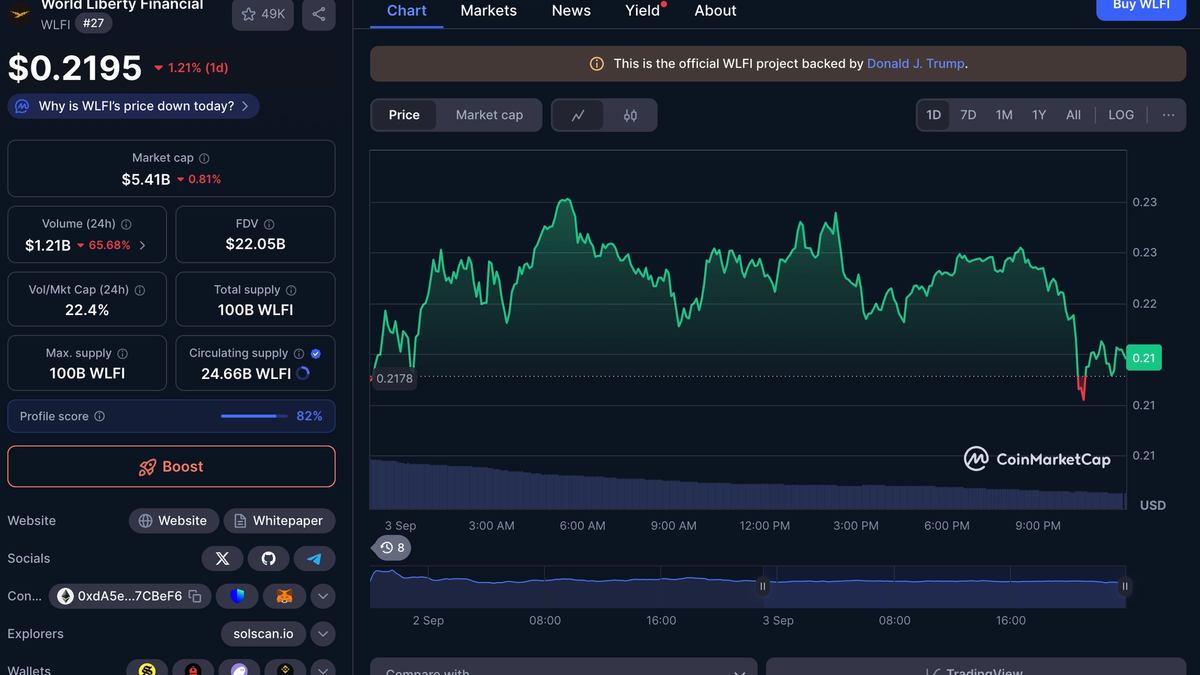Expand Volume (24h) details arrow
Screen dimensions: 1200x675
pyautogui.click(x=142, y=245)
